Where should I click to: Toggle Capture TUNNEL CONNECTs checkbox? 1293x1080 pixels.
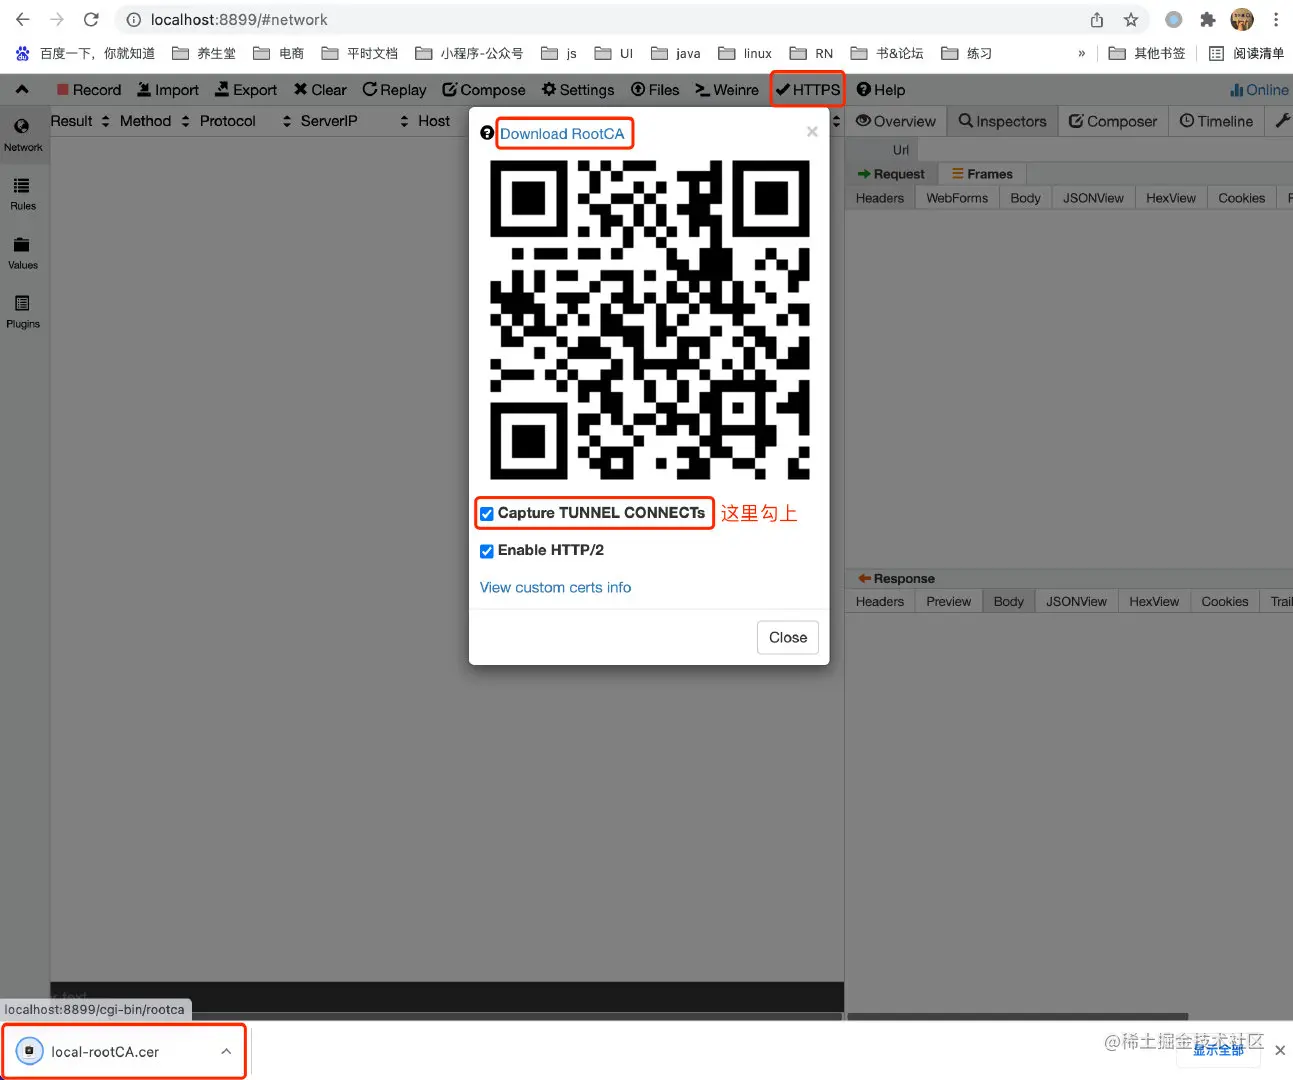point(487,514)
